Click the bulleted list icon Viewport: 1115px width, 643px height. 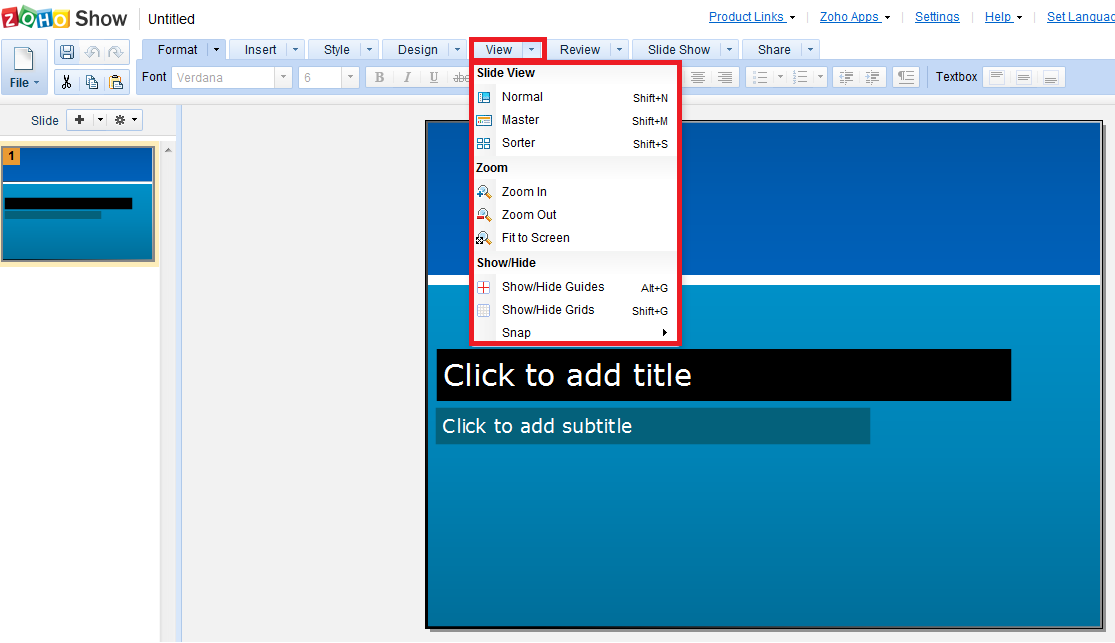(760, 77)
